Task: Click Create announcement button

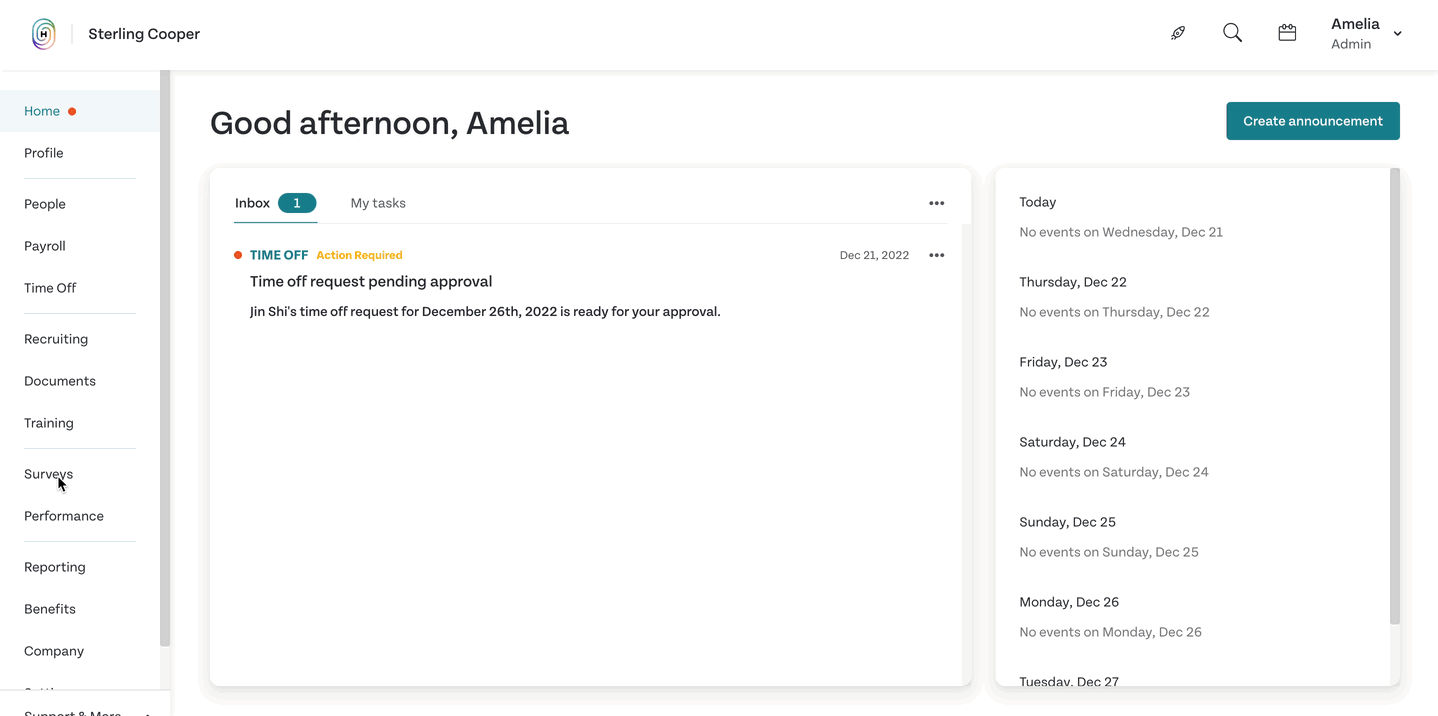Action: (1312, 121)
